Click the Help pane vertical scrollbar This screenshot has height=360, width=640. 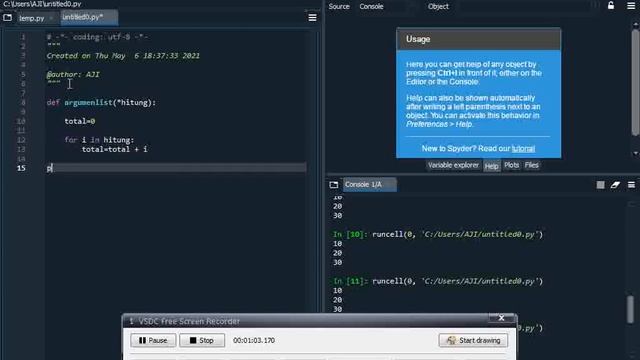[635, 82]
